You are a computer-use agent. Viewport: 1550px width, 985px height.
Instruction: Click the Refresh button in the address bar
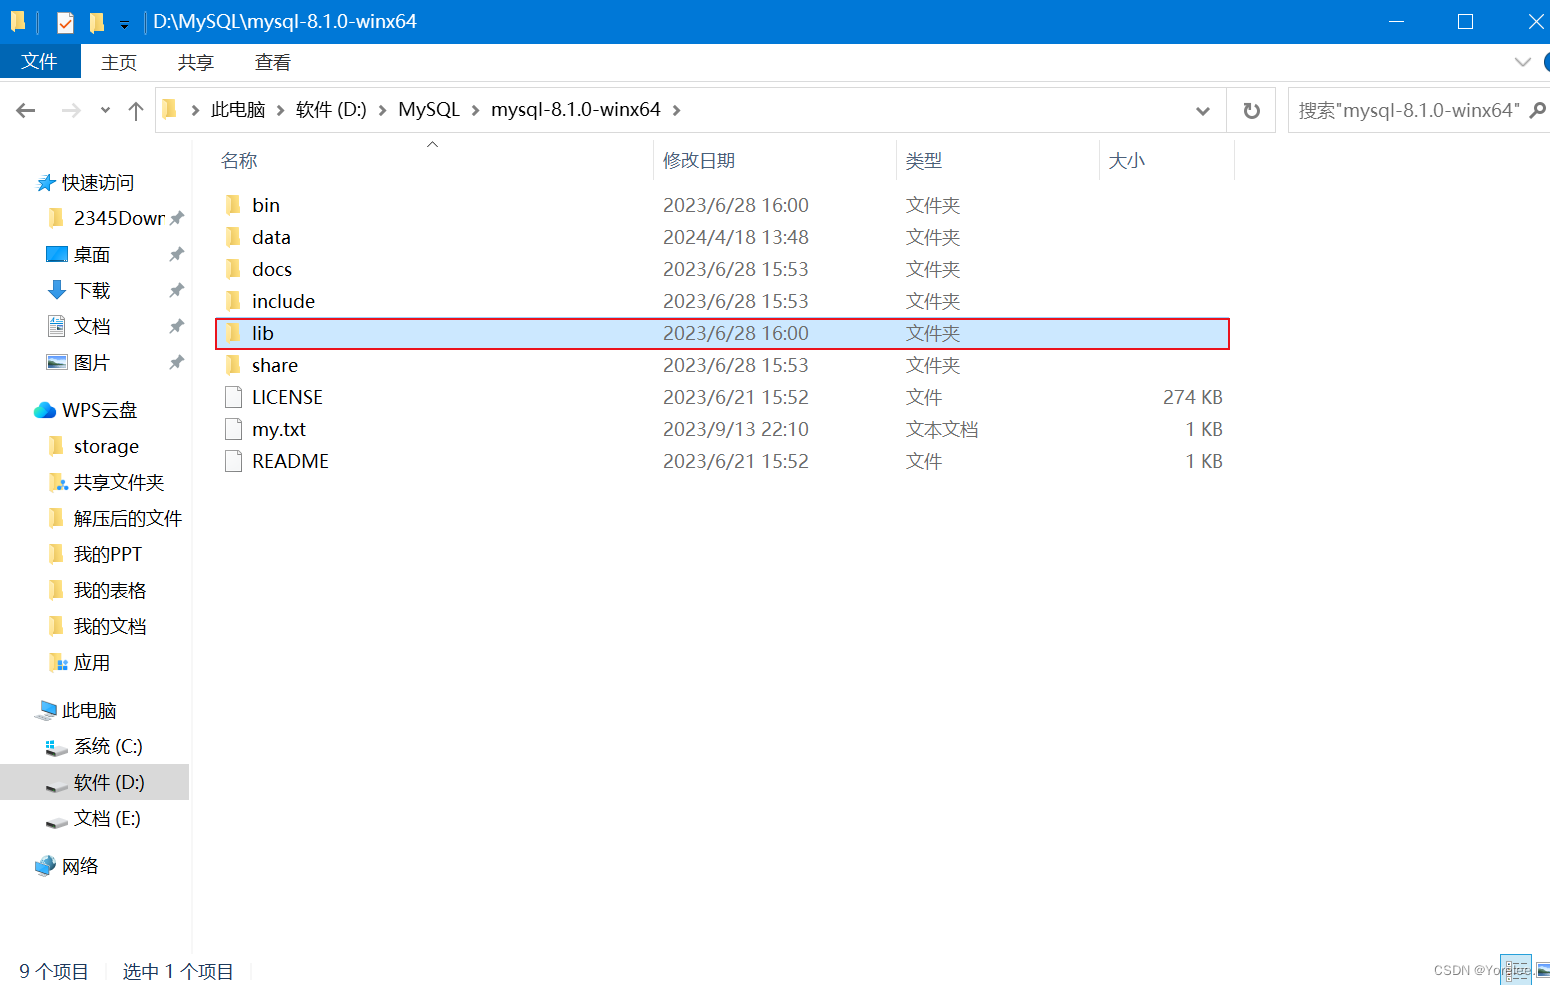1251,110
